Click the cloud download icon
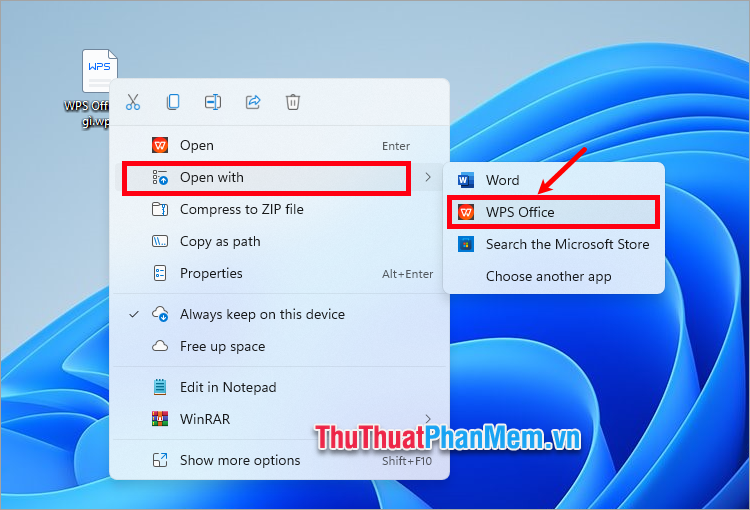750x510 pixels. coord(160,314)
